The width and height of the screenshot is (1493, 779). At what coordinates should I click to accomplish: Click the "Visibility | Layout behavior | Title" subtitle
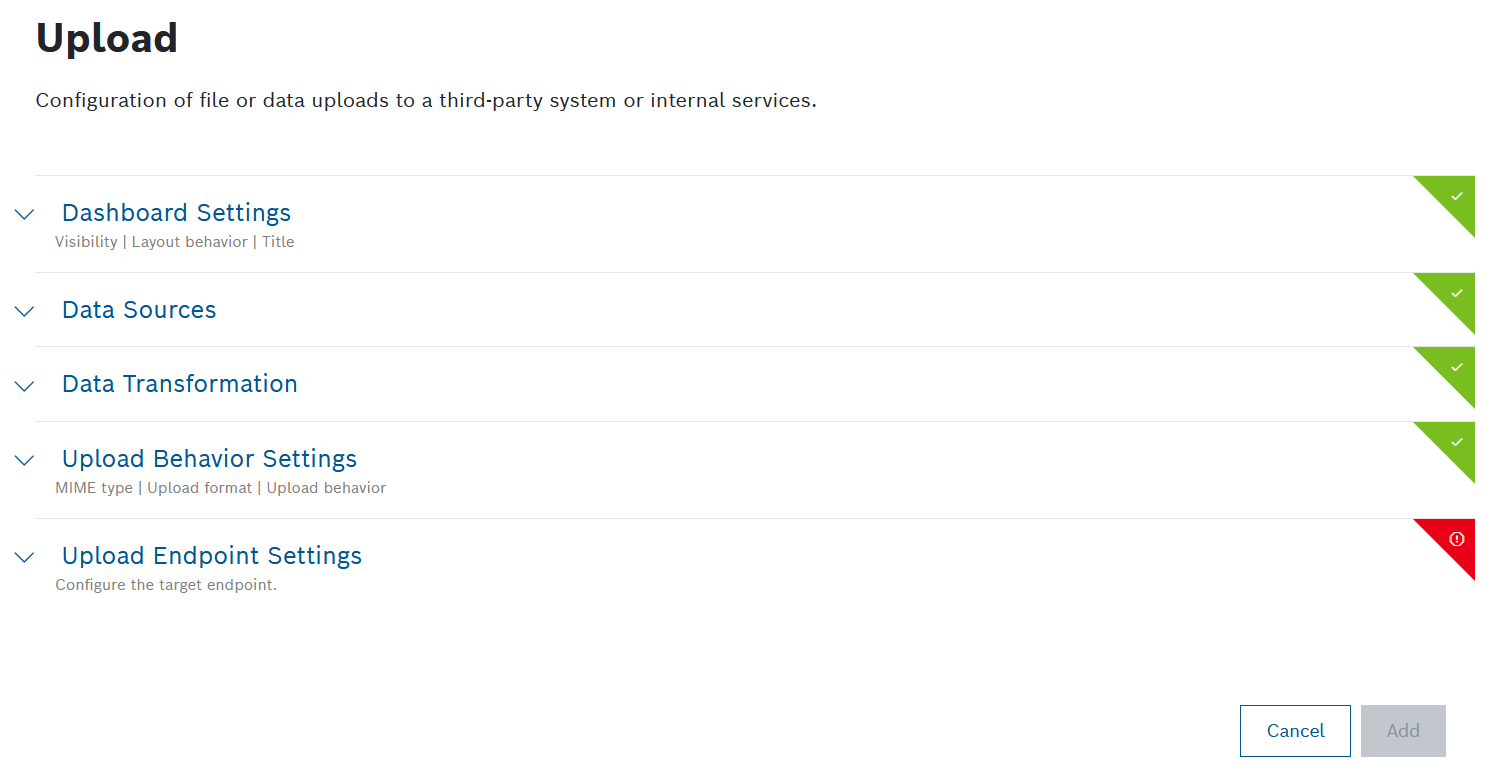click(175, 242)
